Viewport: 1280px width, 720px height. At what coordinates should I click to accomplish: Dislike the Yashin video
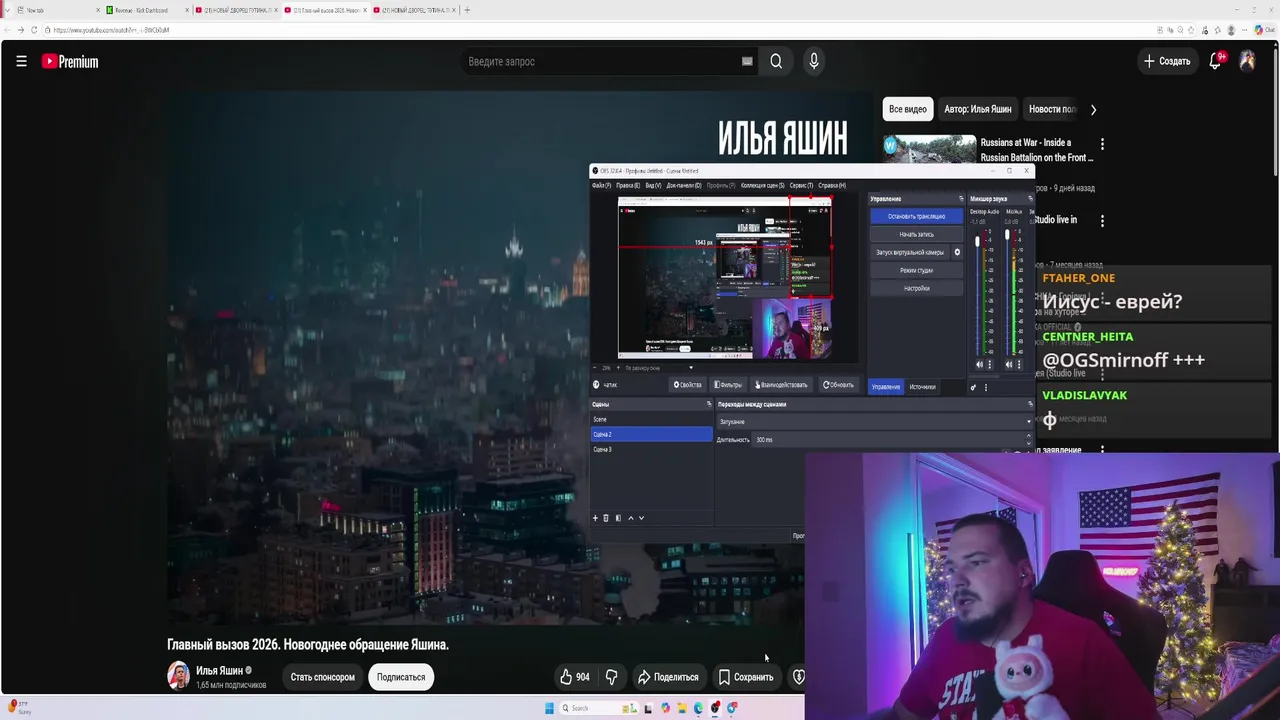click(x=611, y=677)
